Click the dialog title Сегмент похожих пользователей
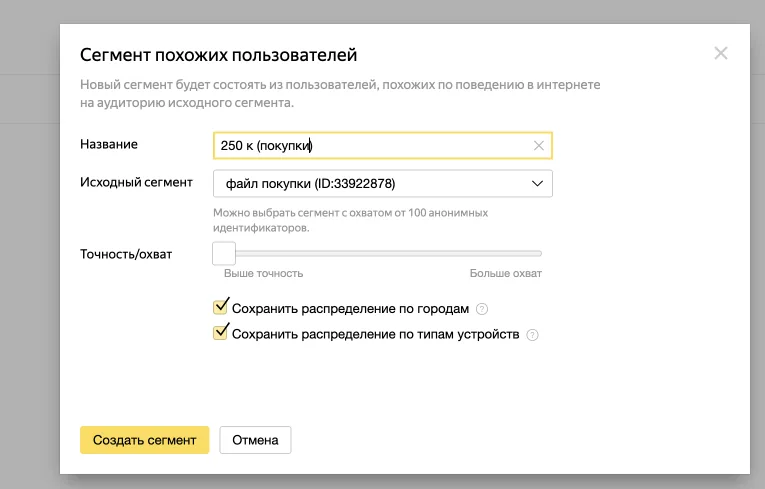765x489 pixels. [x=219, y=55]
